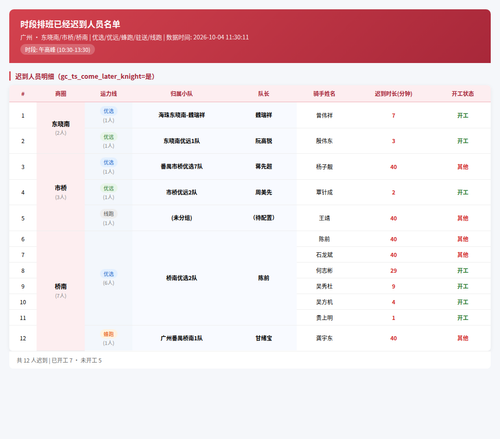The height and width of the screenshot is (439, 500).
Task: Click late duration 29 in row 8
Action: pos(393,271)
